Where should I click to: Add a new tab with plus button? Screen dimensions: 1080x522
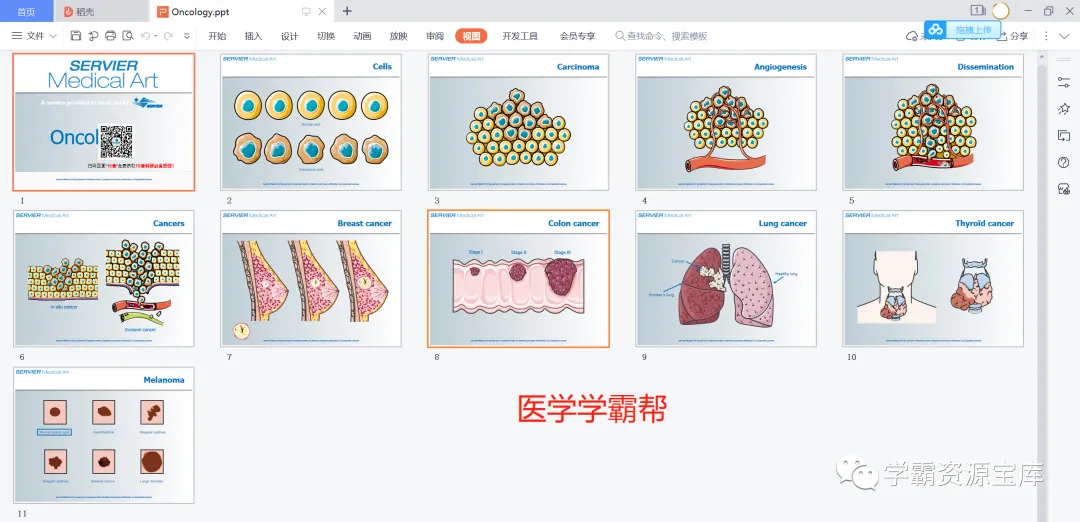coord(347,11)
